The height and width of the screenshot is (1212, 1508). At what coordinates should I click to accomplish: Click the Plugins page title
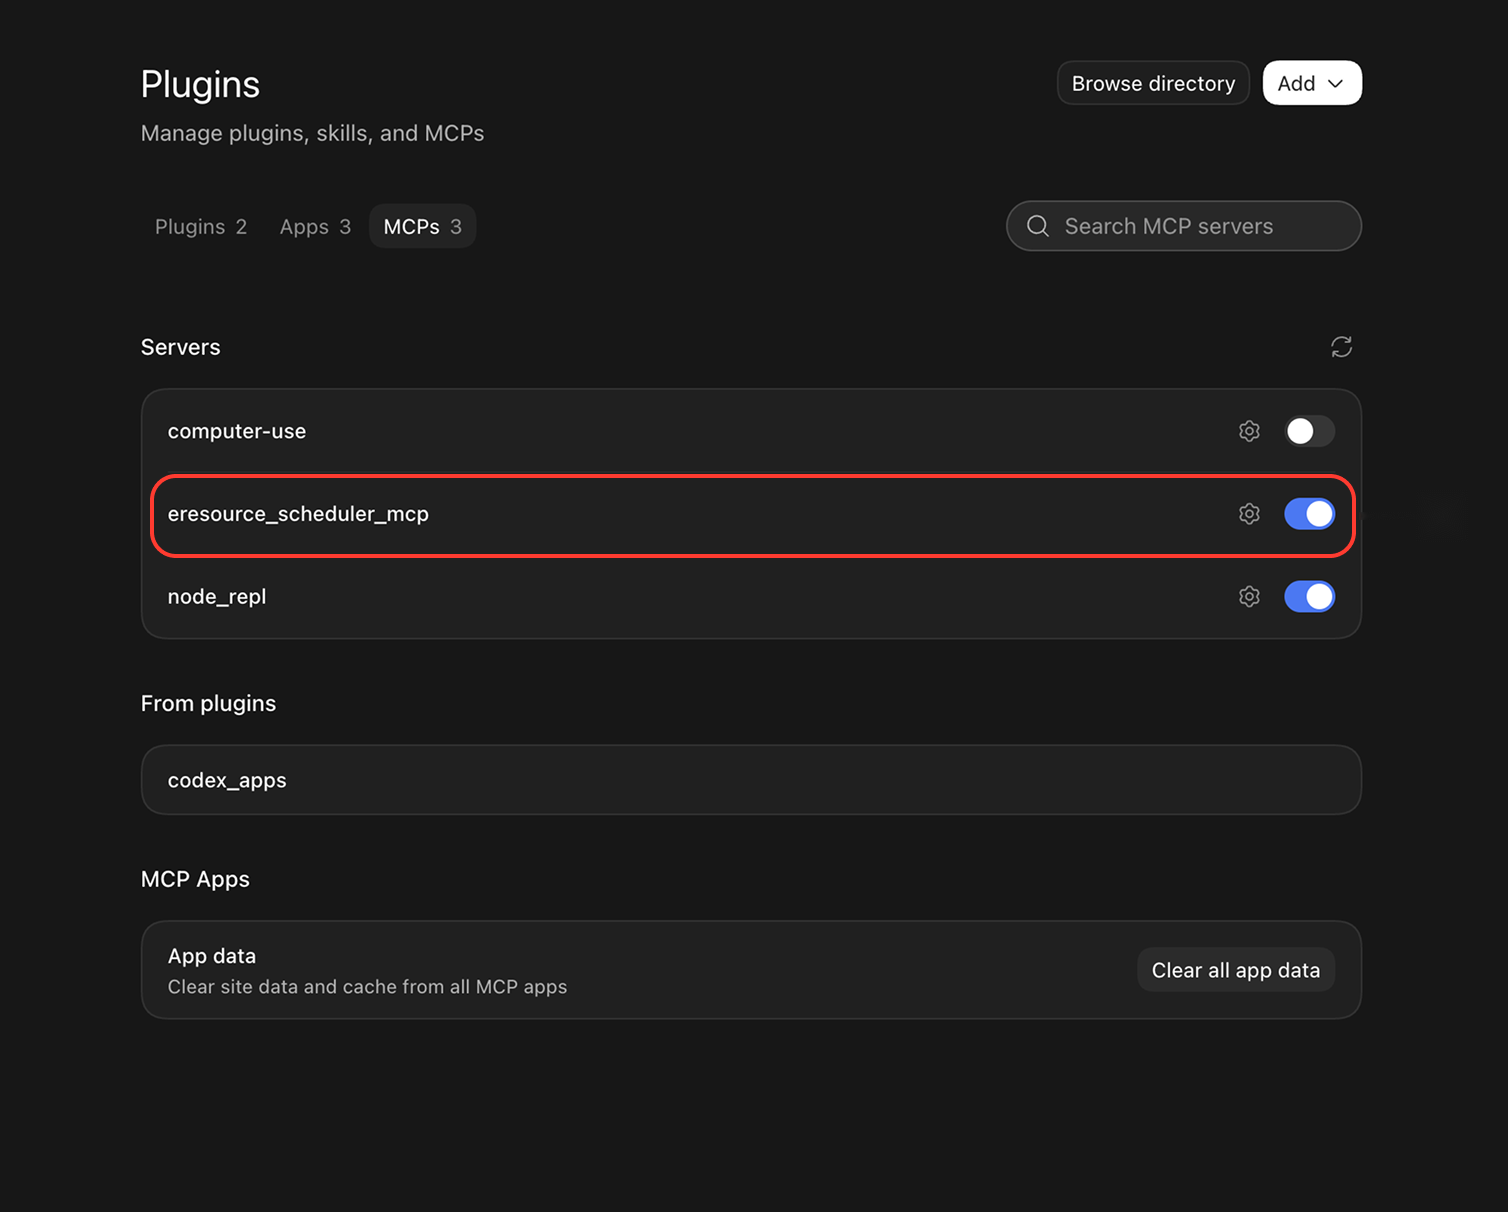point(200,85)
